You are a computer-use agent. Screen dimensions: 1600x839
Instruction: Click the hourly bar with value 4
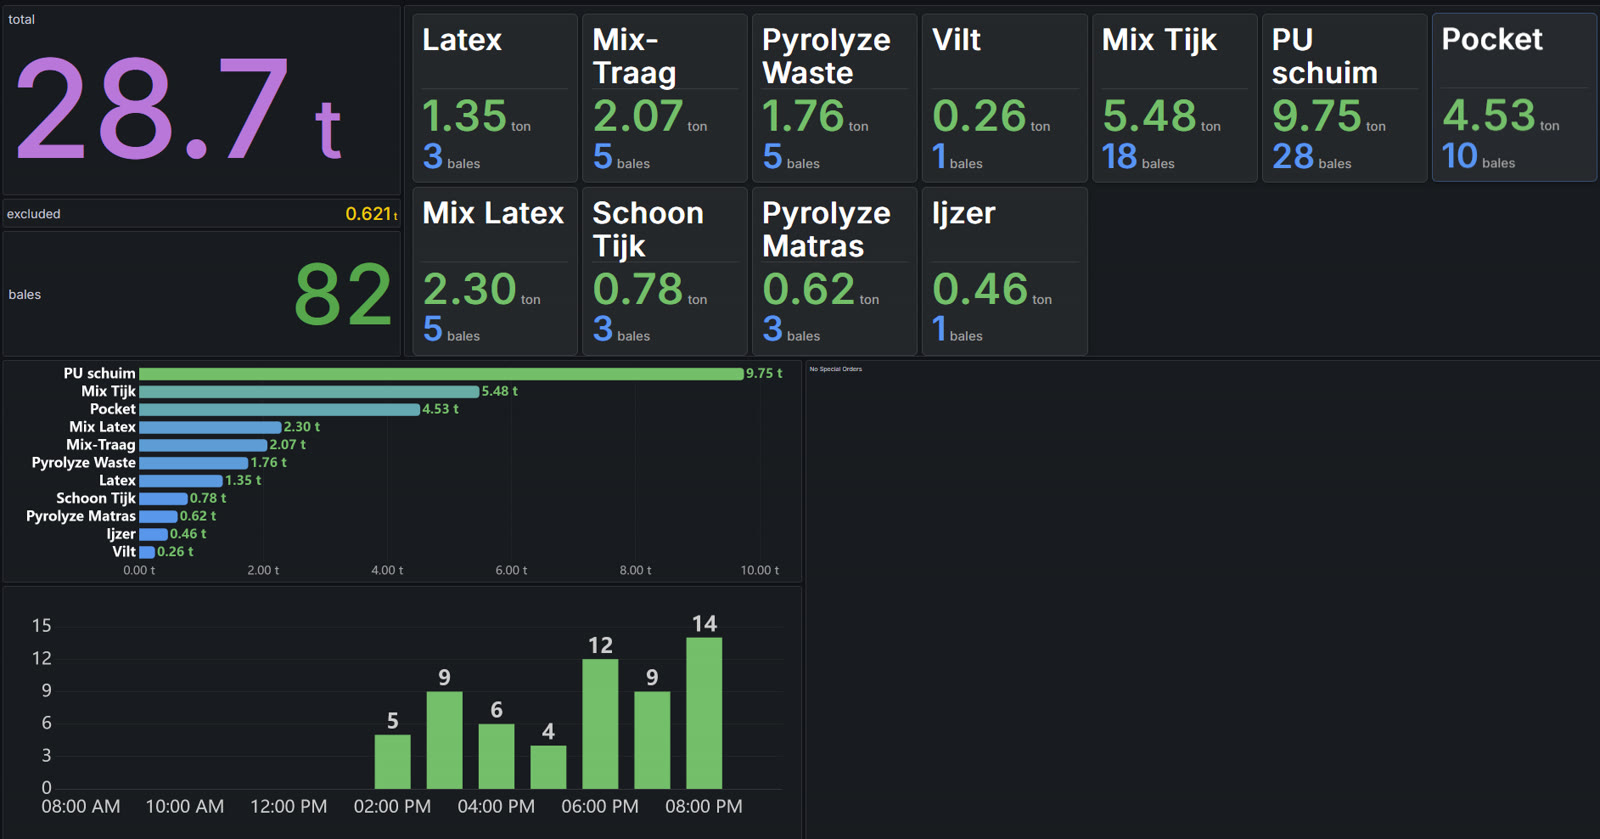[x=548, y=767]
